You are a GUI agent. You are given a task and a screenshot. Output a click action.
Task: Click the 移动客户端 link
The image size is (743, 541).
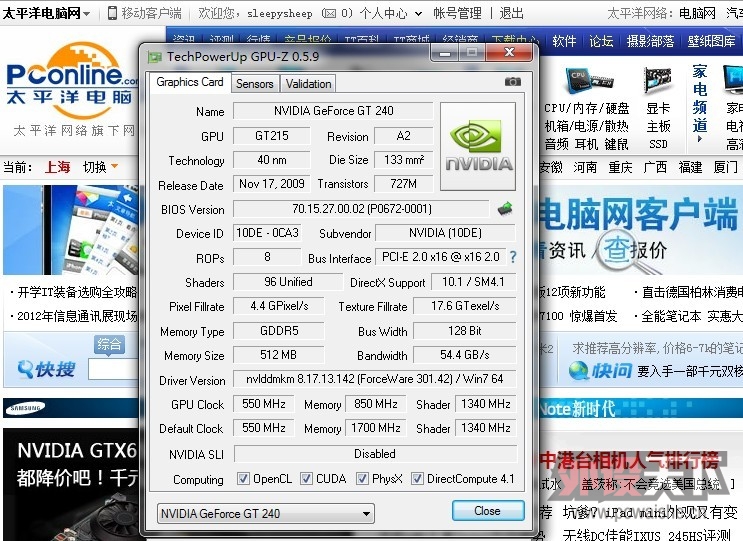[x=151, y=13]
